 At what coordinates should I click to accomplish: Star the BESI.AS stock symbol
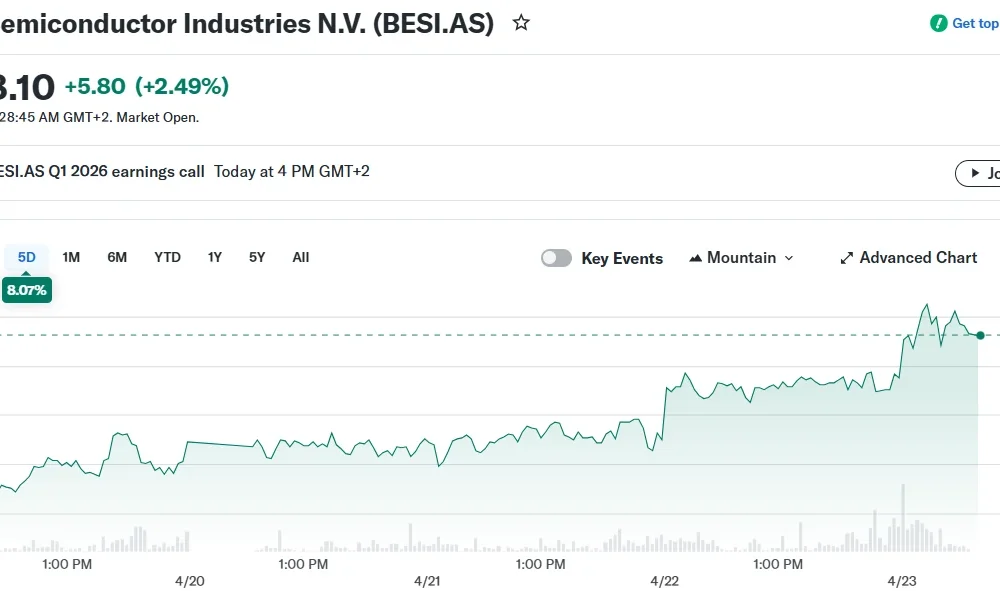point(521,22)
